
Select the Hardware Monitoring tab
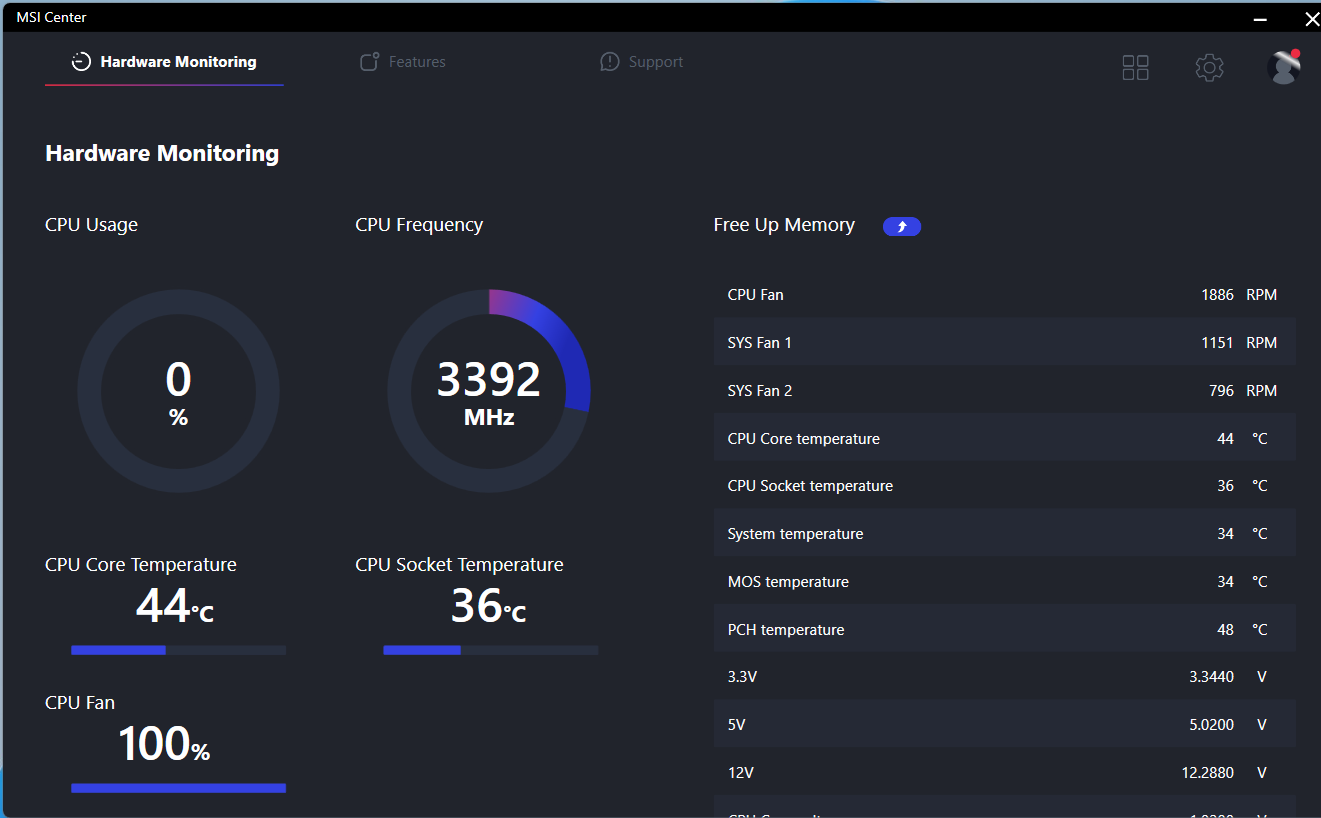pos(176,61)
